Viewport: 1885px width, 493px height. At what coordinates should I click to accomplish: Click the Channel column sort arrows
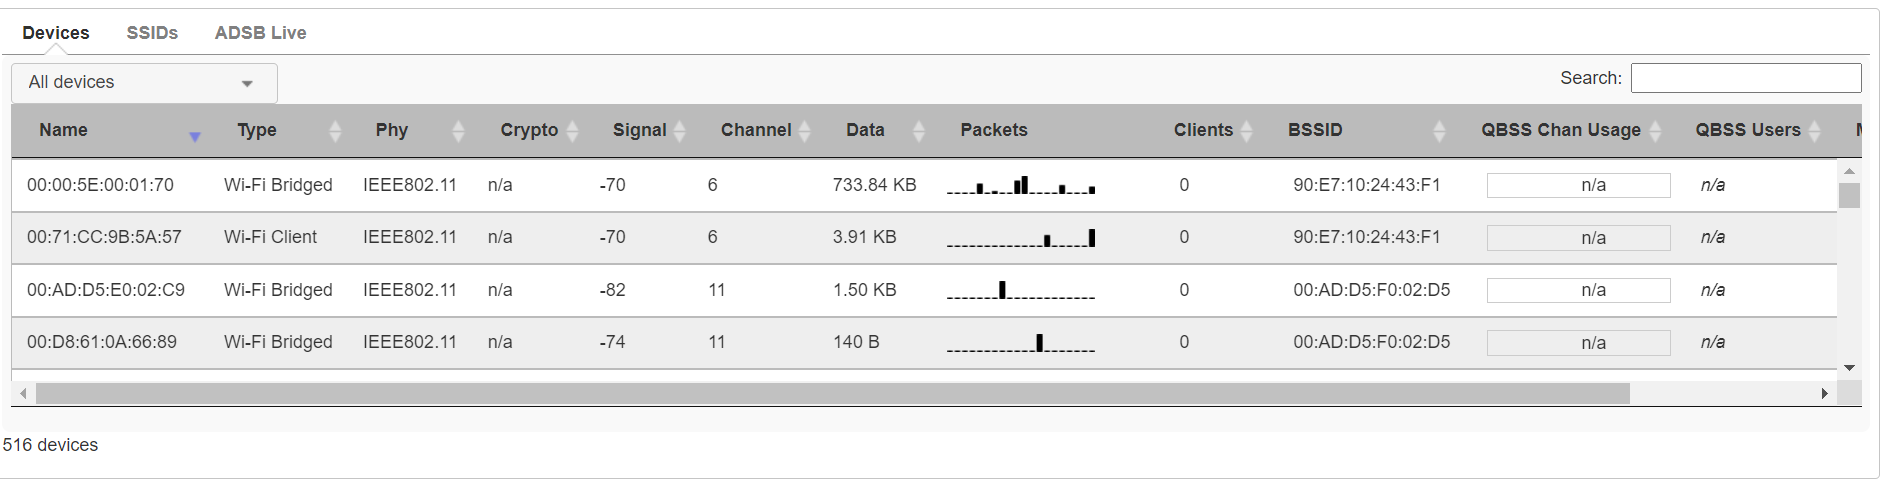tap(805, 131)
